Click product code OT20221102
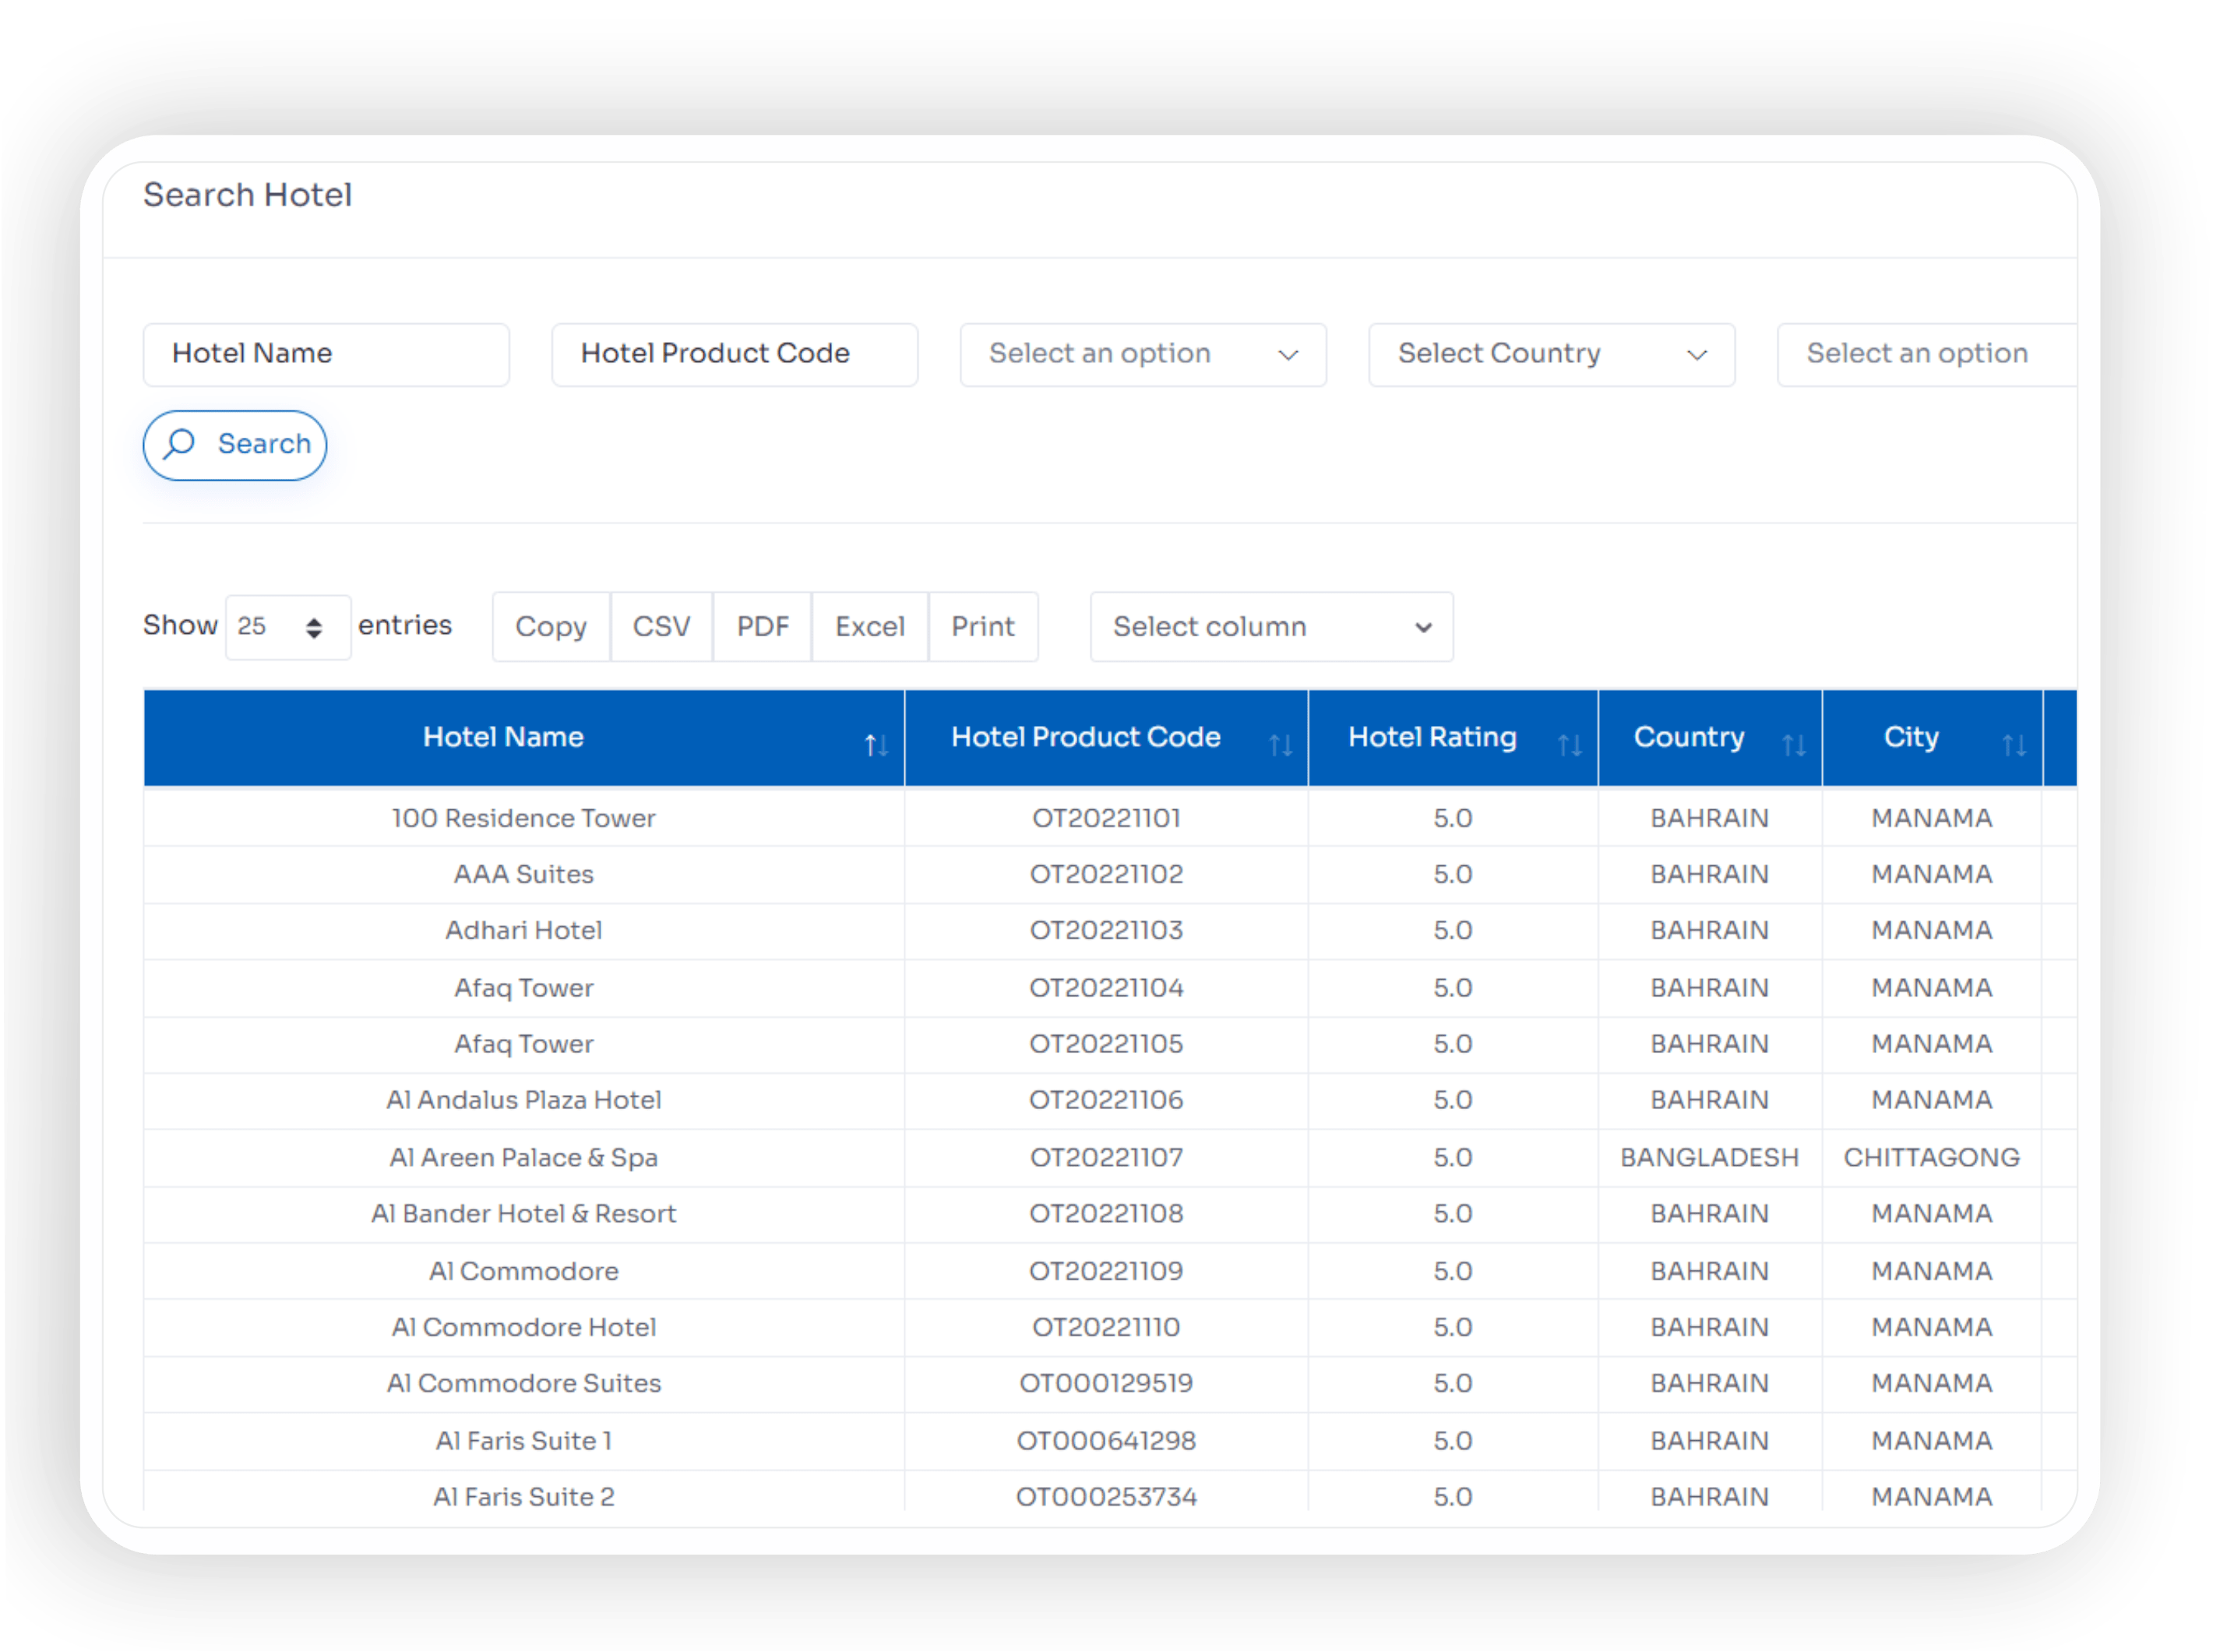 click(1108, 875)
